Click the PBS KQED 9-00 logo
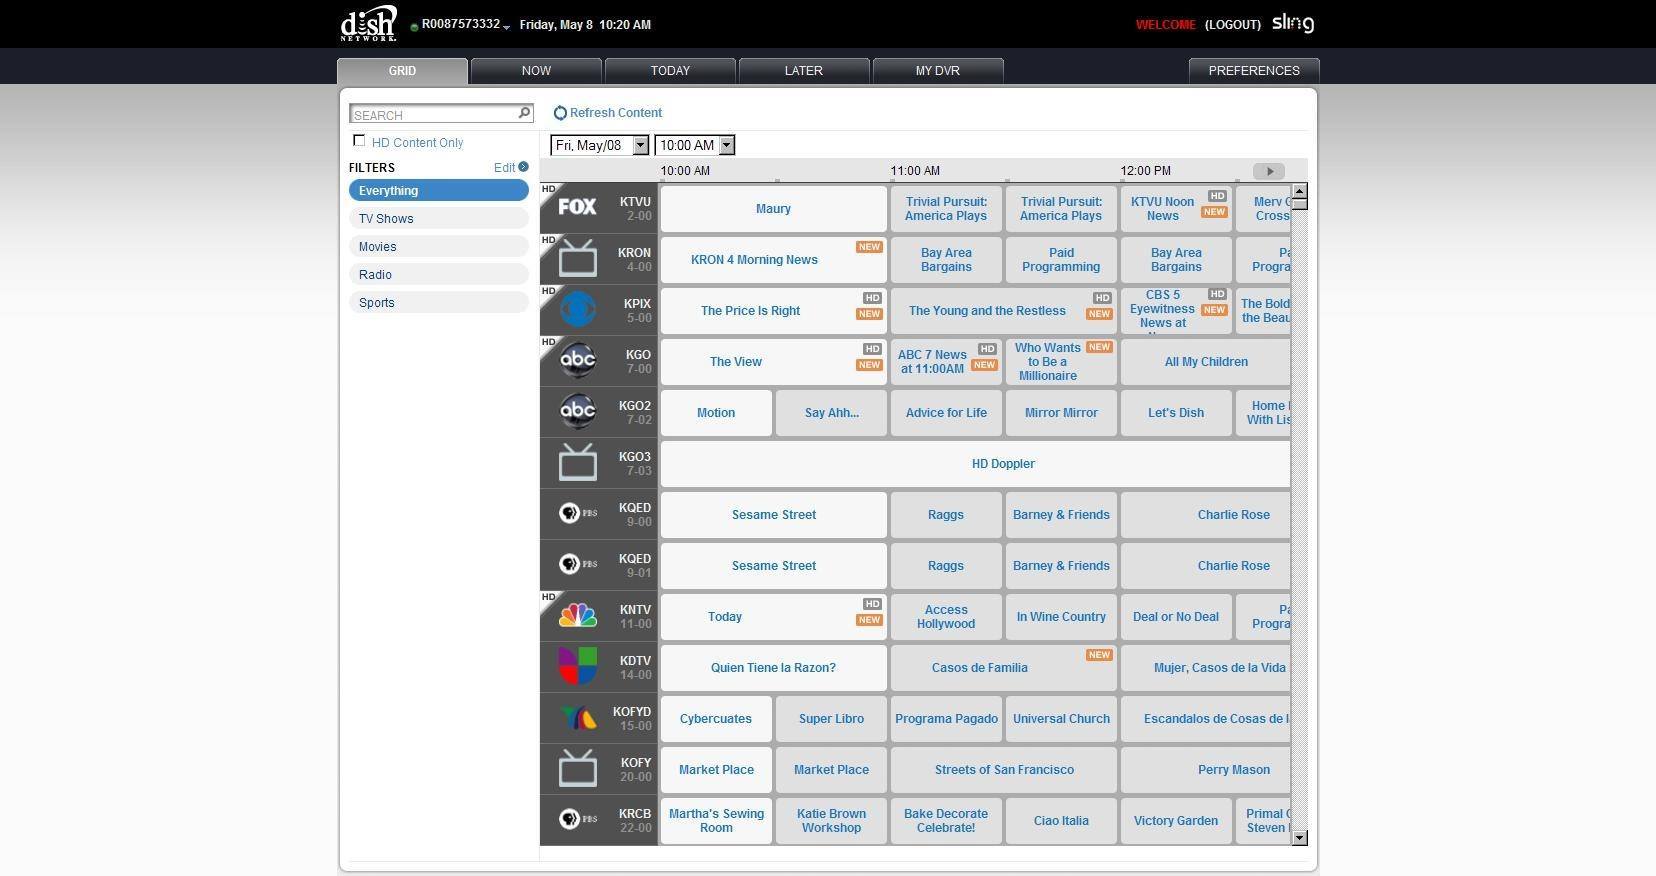The height and width of the screenshot is (876, 1656). click(x=577, y=513)
